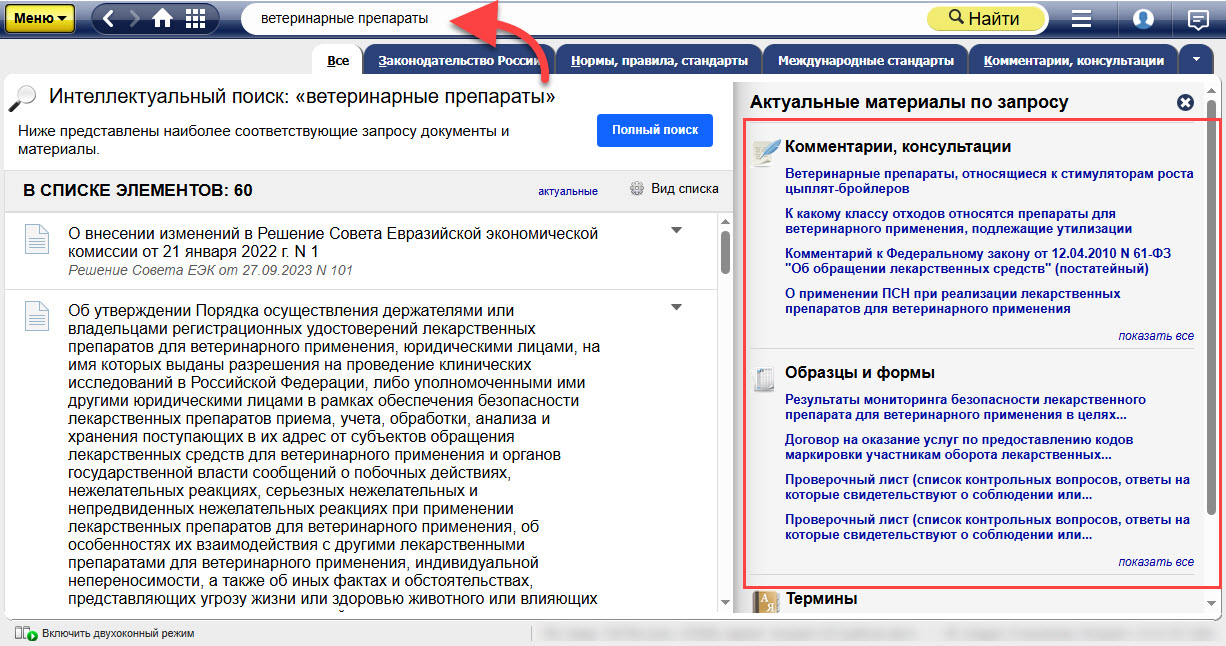Open the grid sections menu icon
Viewport: 1226px width, 646px height.
[195, 18]
